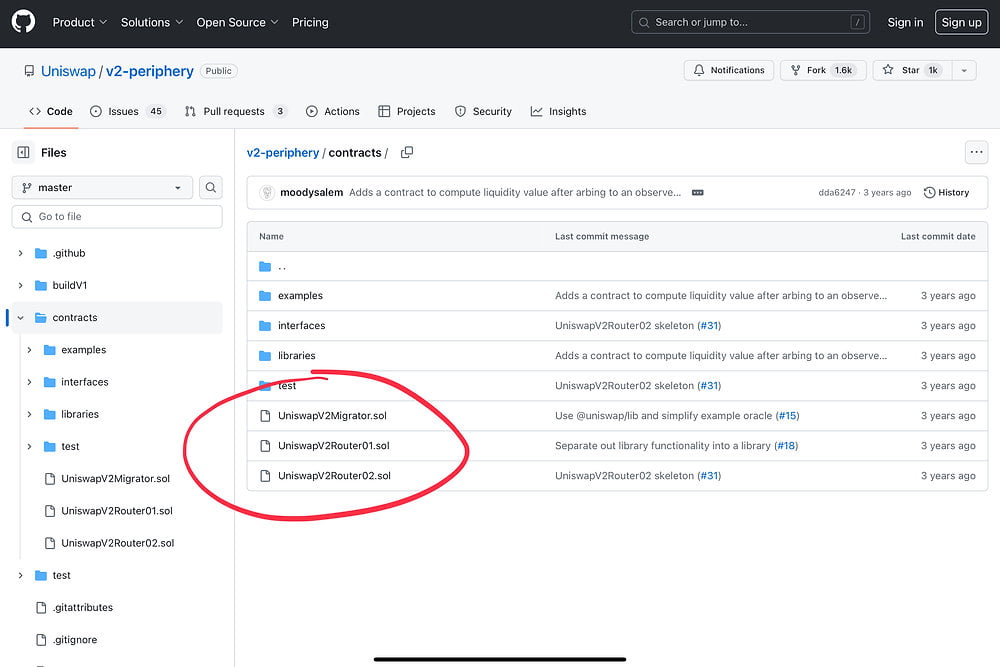
Task: Switch to the Issues tab
Action: tap(128, 112)
